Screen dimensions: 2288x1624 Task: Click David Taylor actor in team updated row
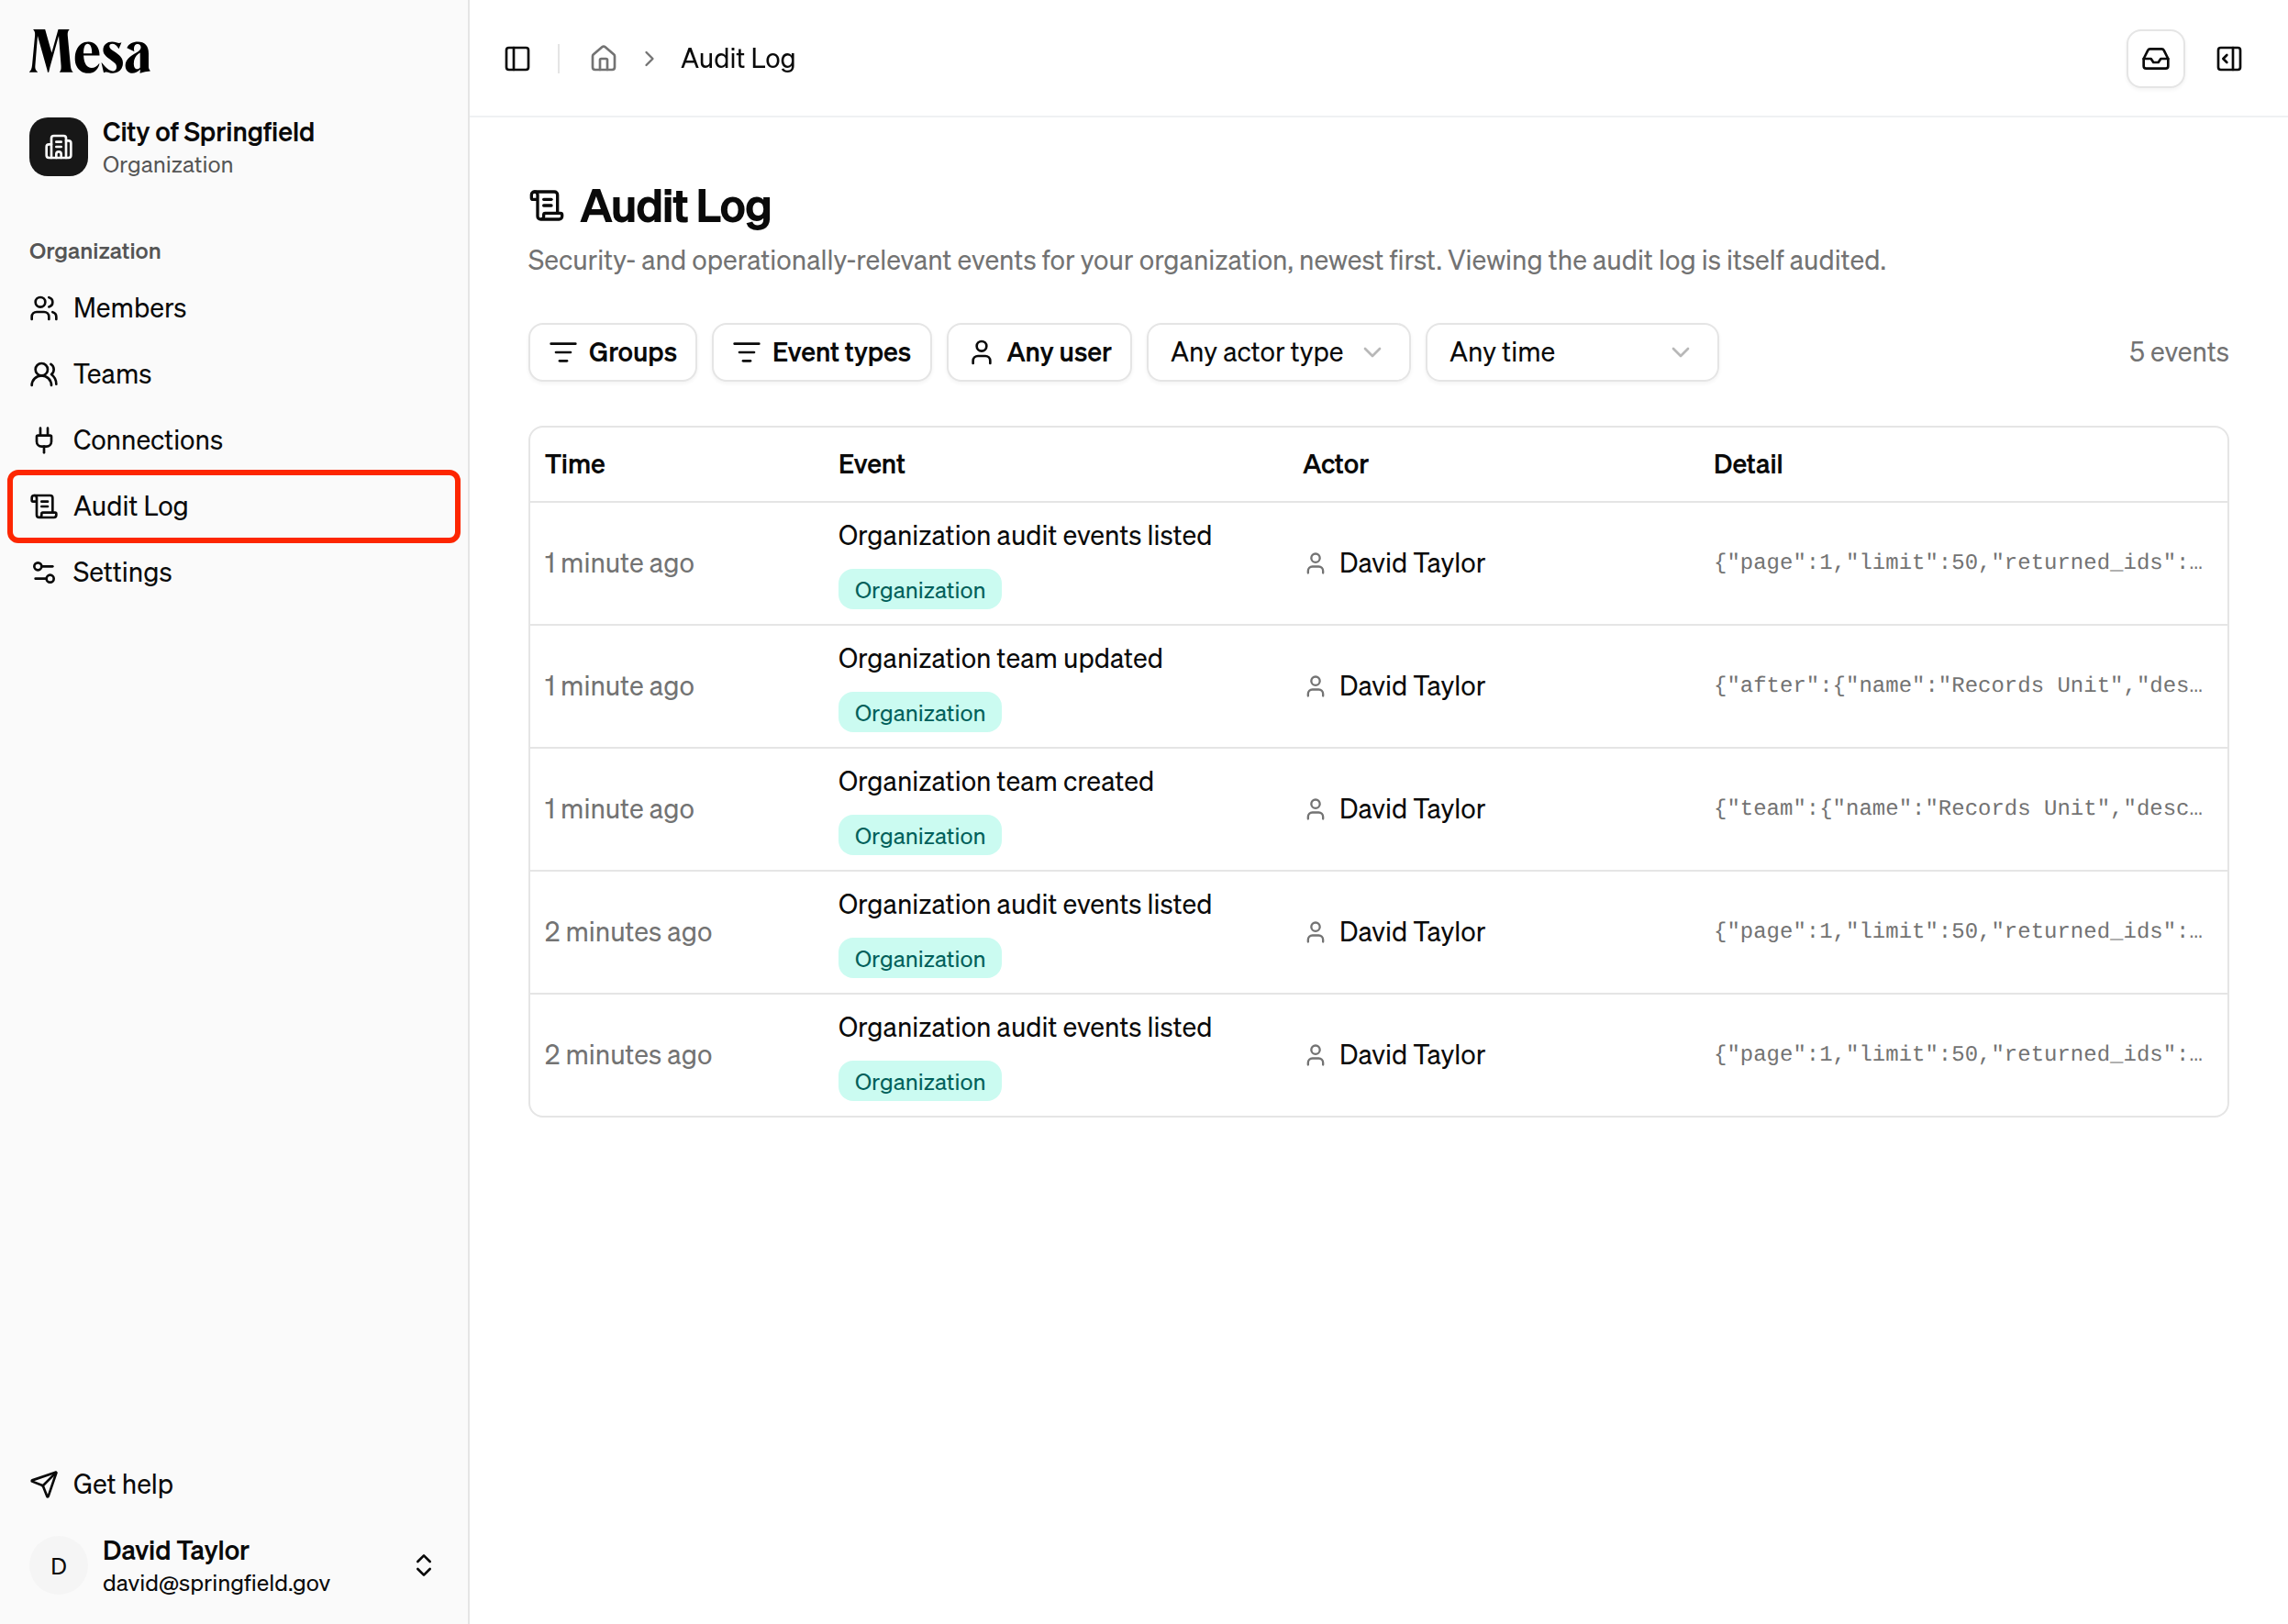tap(1411, 686)
